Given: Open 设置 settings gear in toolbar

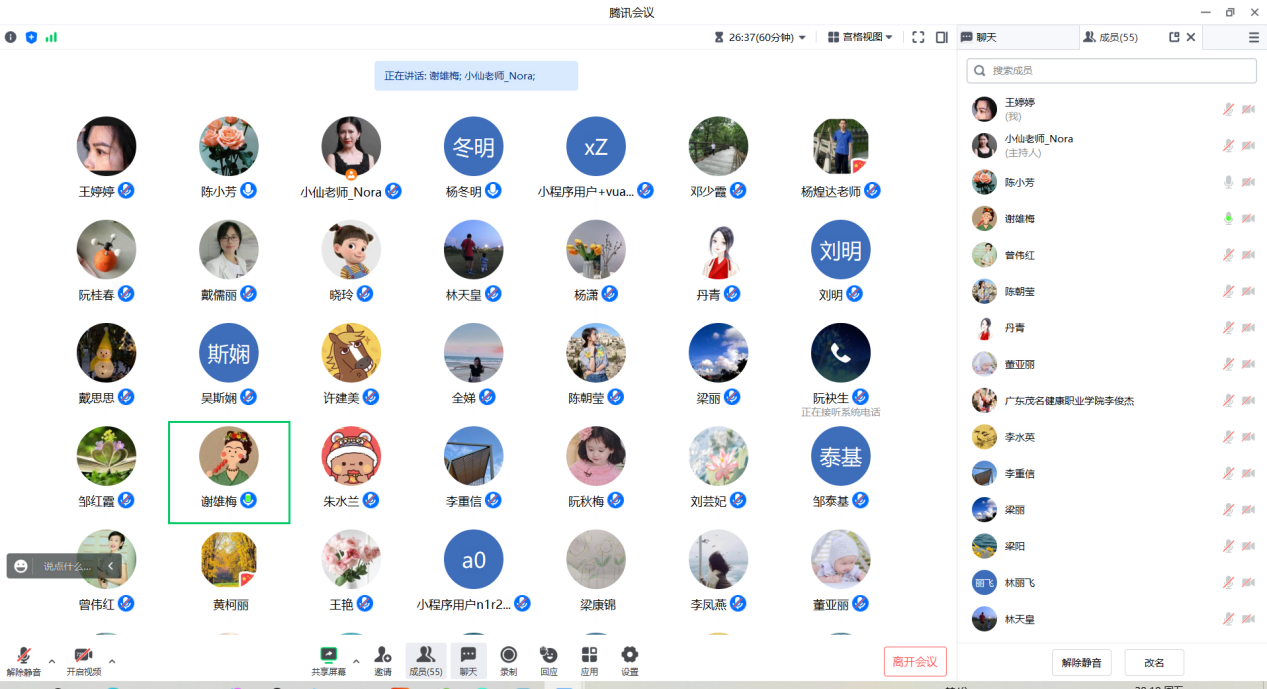Looking at the screenshot, I should point(629,655).
